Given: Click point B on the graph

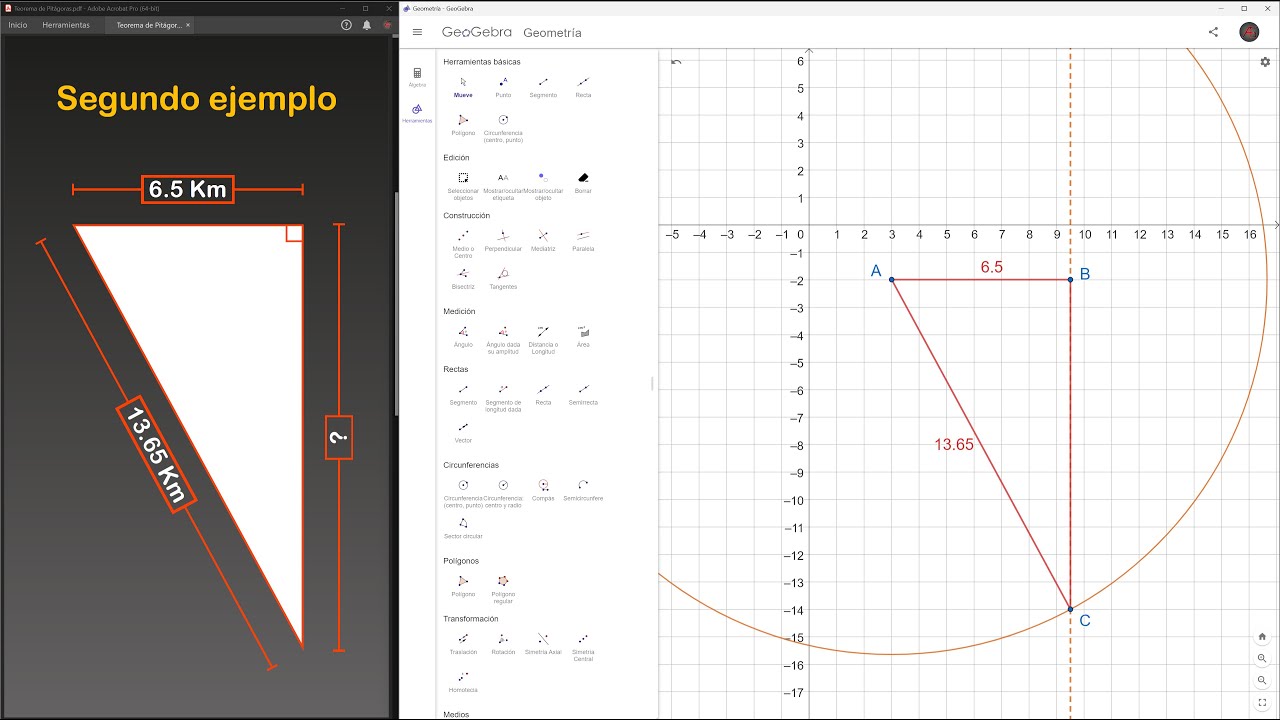Looking at the screenshot, I should coord(1070,279).
